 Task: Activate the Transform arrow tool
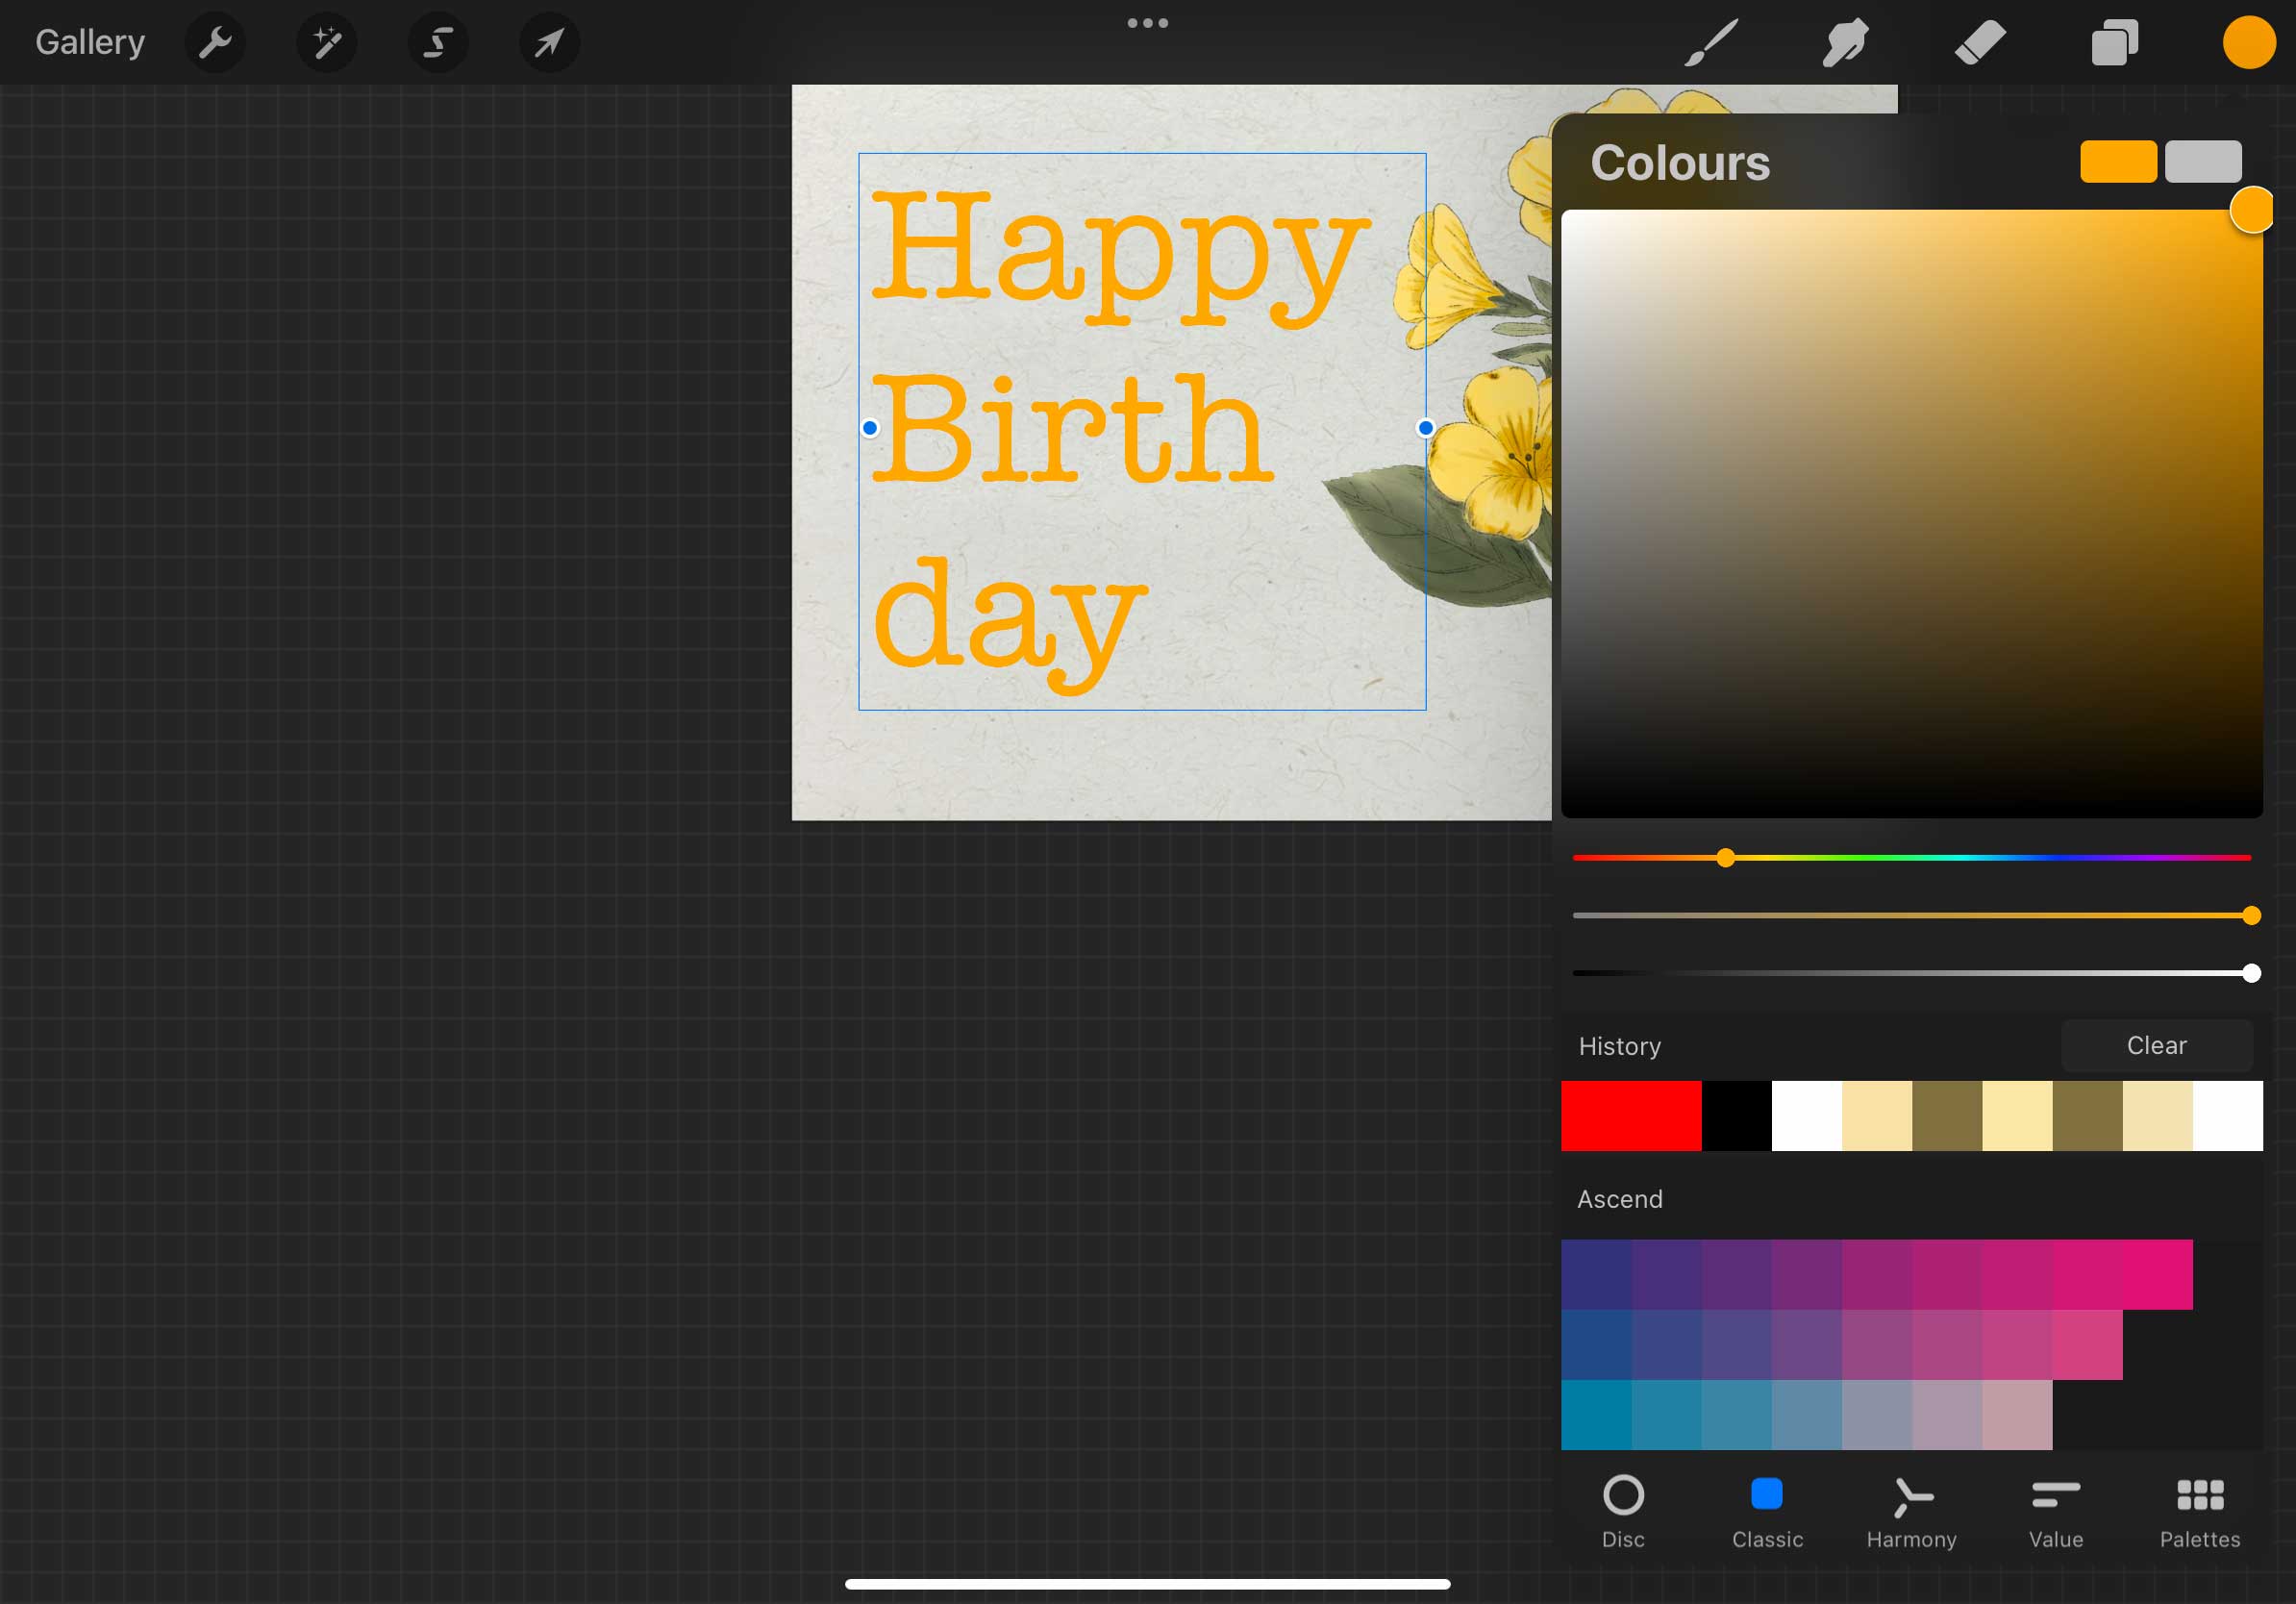coord(549,43)
